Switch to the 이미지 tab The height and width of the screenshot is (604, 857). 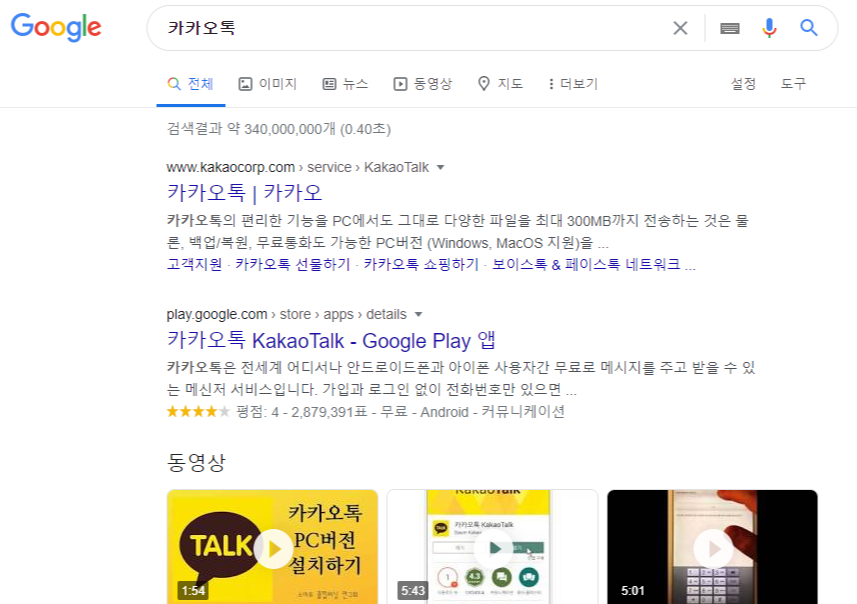click(268, 84)
